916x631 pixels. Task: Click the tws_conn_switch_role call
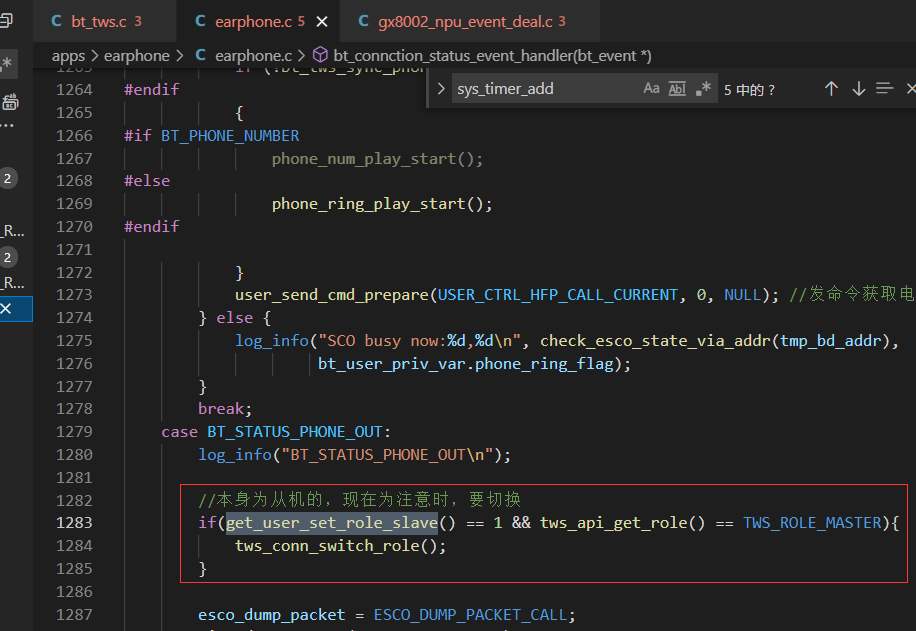pos(340,546)
